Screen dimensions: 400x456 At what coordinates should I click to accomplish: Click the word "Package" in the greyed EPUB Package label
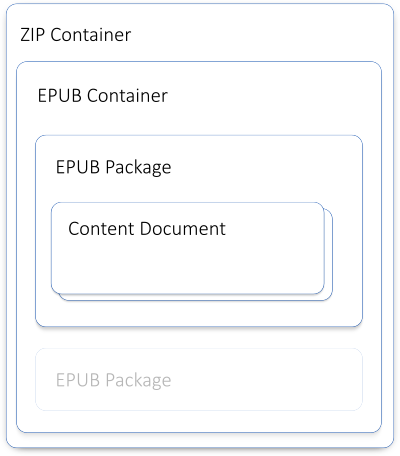pos(138,381)
